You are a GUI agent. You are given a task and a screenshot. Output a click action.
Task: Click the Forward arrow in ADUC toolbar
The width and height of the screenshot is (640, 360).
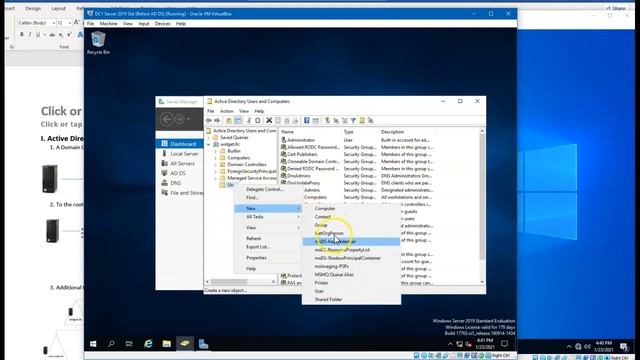pyautogui.click(x=217, y=120)
